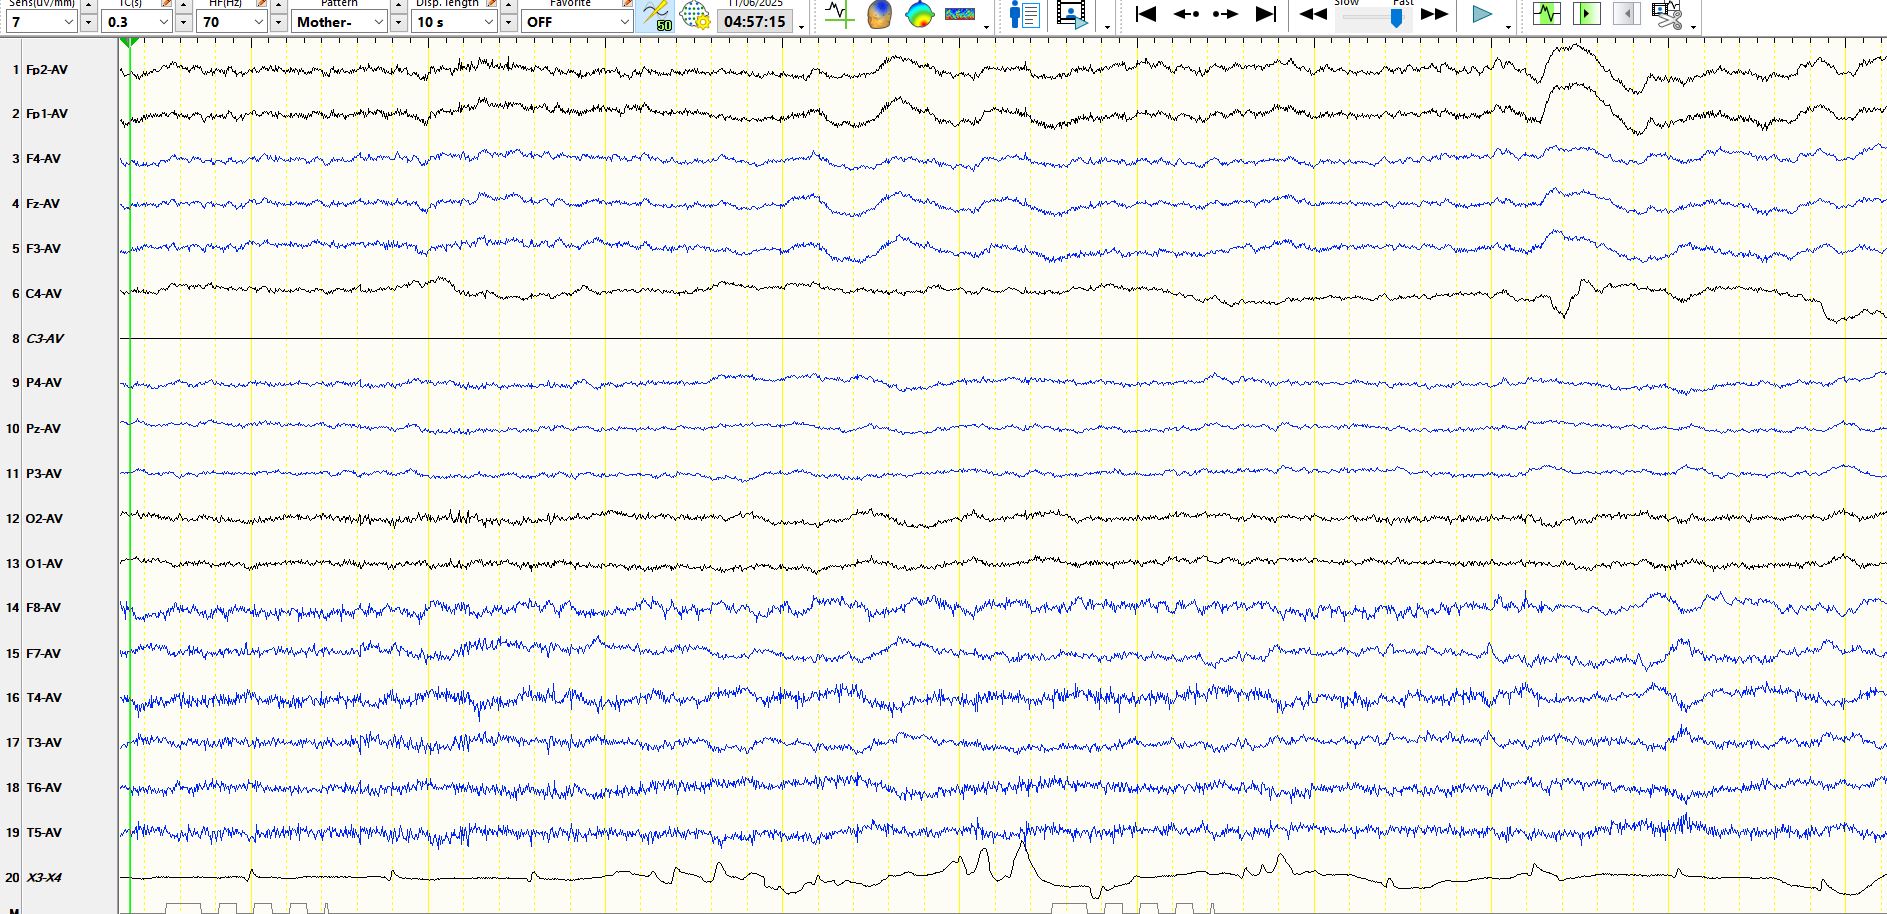Screen dimensions: 1887x914
Task: Select the Pz-AV channel label
Action: click(43, 429)
